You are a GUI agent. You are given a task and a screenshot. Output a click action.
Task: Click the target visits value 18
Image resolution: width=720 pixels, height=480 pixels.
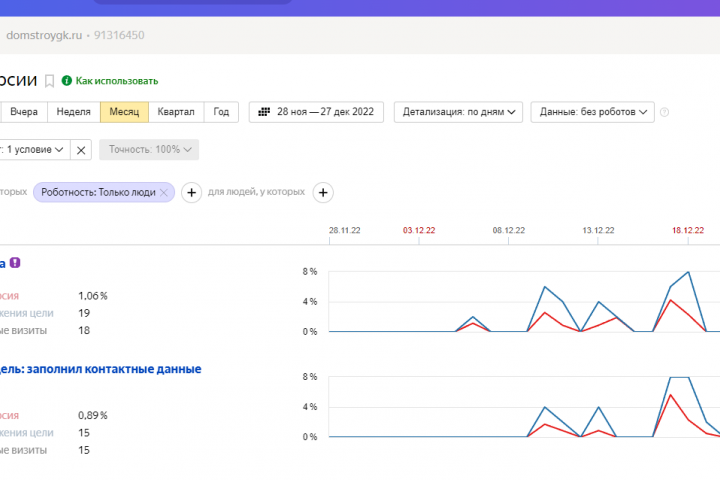click(84, 331)
